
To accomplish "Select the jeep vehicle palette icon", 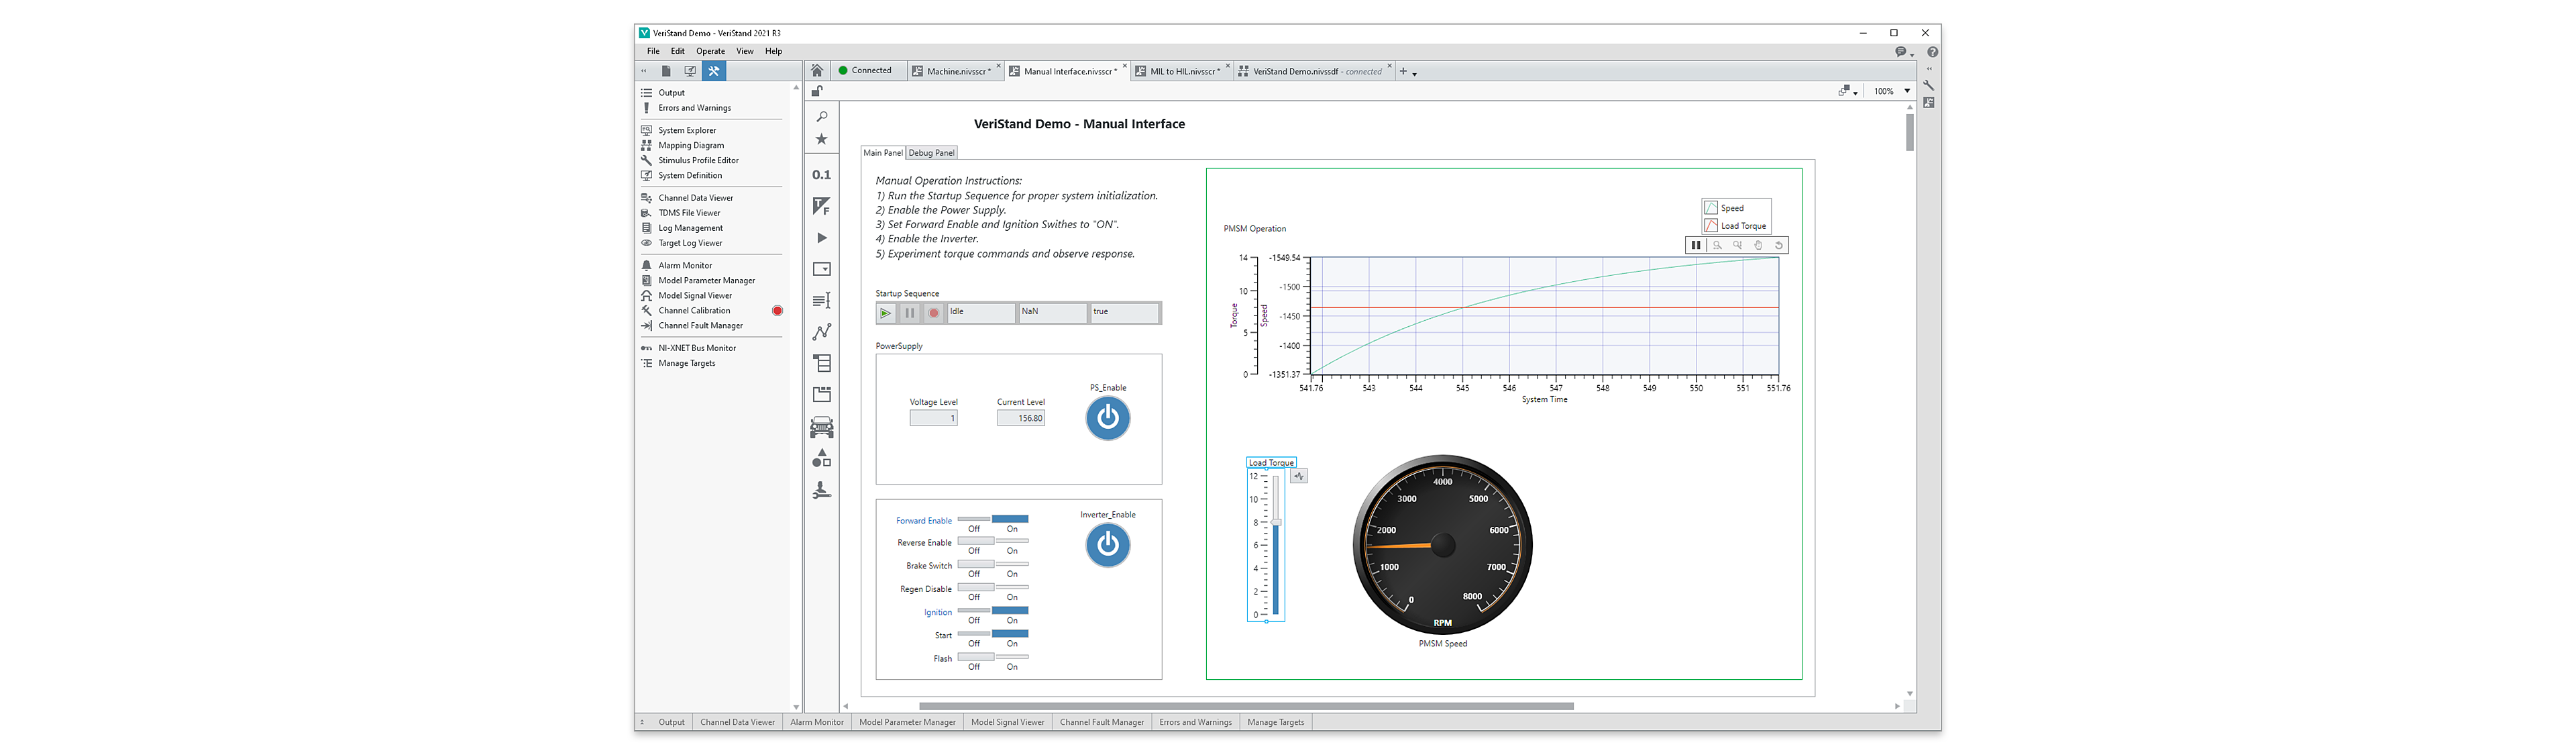I will [822, 427].
